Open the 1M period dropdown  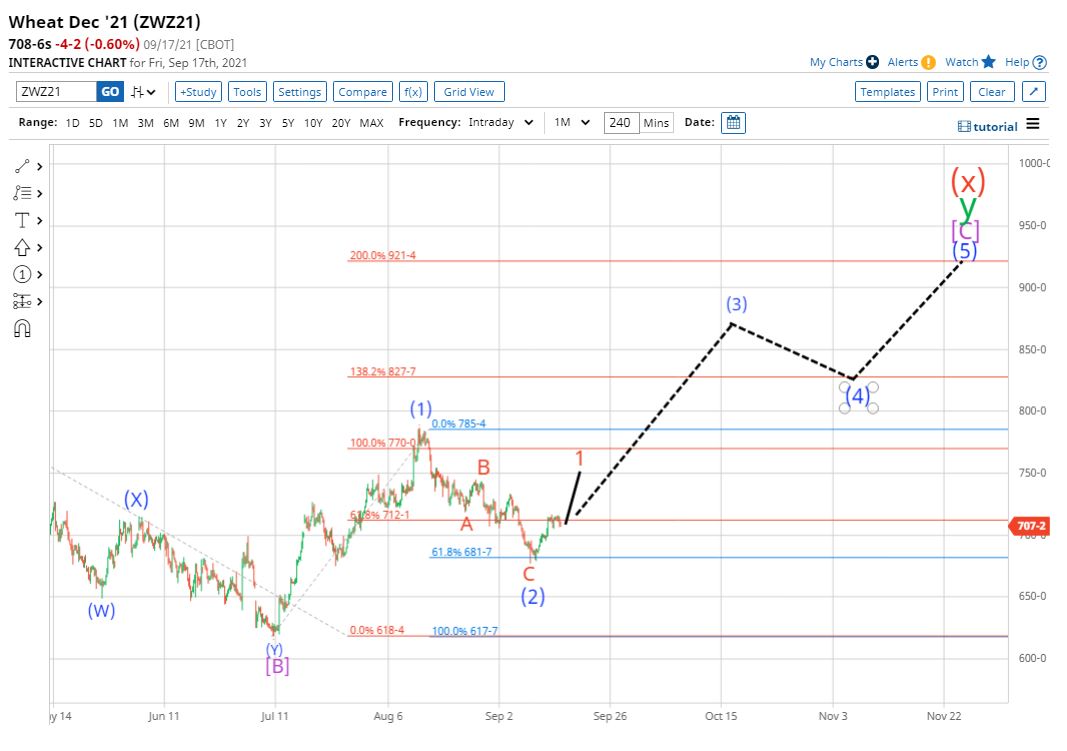(x=571, y=122)
